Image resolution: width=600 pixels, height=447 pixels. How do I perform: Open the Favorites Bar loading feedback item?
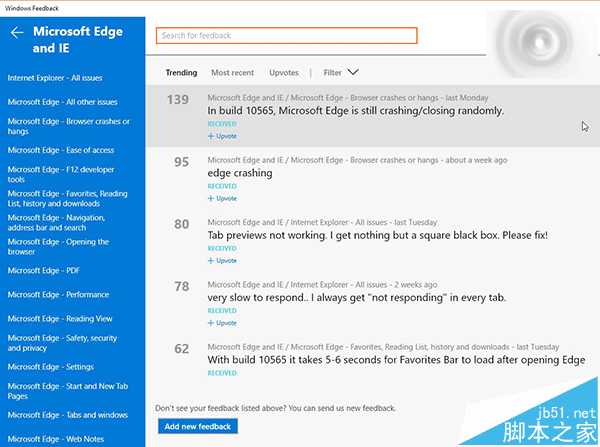tap(395, 359)
